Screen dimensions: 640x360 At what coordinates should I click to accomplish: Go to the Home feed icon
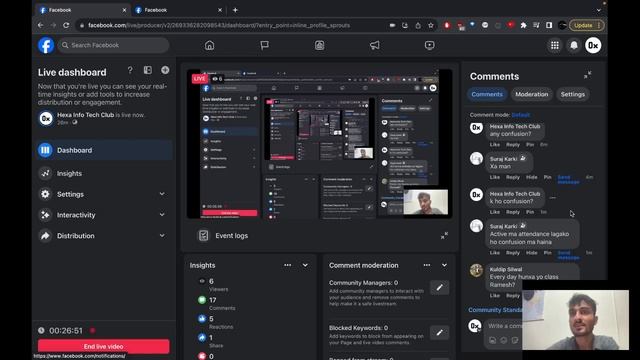point(209,45)
